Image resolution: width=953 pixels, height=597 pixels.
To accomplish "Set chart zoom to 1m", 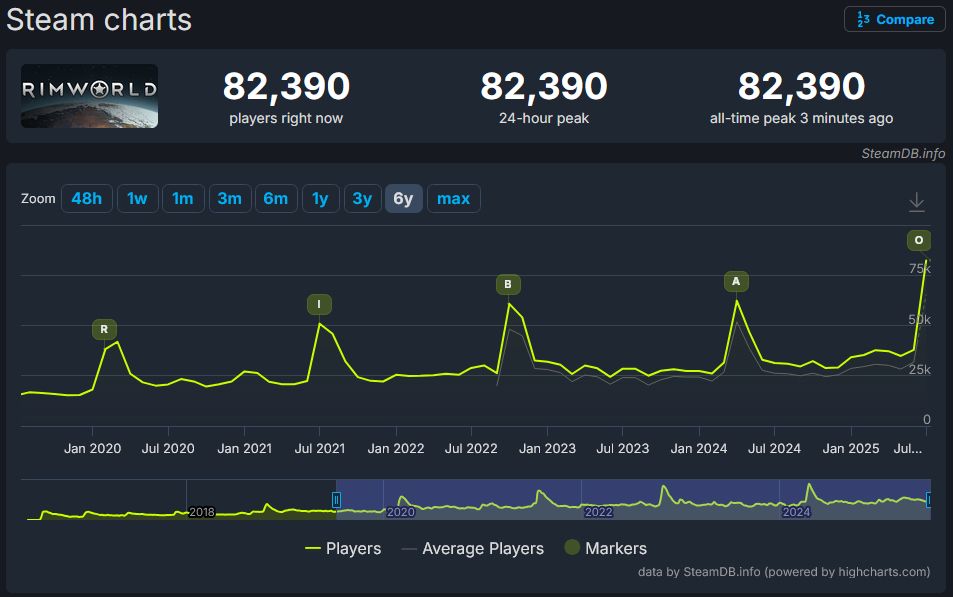I will [183, 199].
